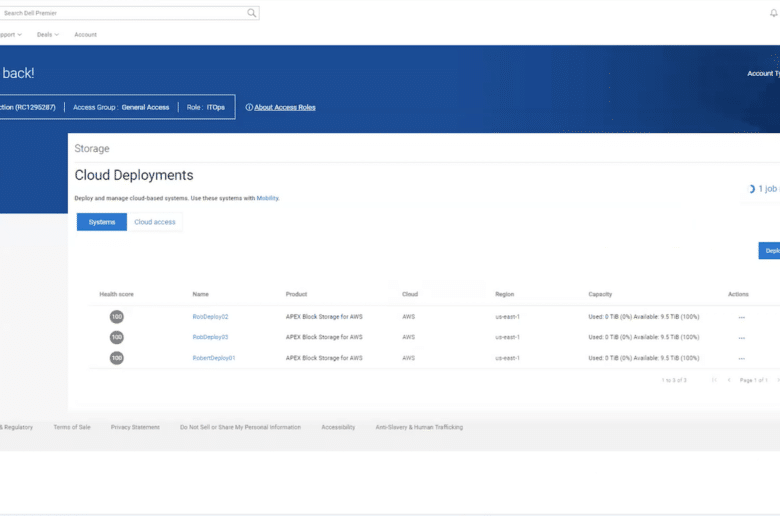780x516 pixels.
Task: Click General Access access group text
Action: [x=145, y=107]
